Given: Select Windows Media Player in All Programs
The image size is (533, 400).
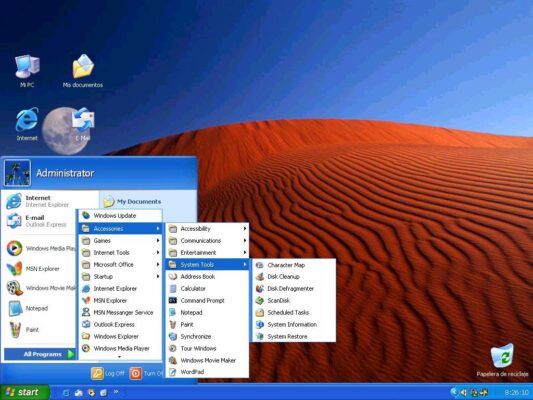Looking at the screenshot, I should pyautogui.click(x=120, y=348).
